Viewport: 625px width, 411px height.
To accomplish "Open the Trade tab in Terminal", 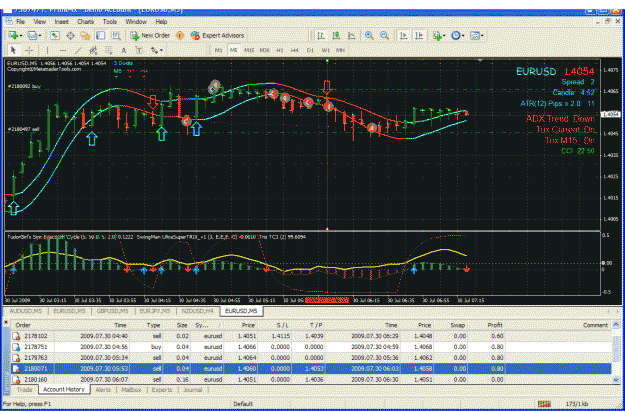I will click(25, 390).
